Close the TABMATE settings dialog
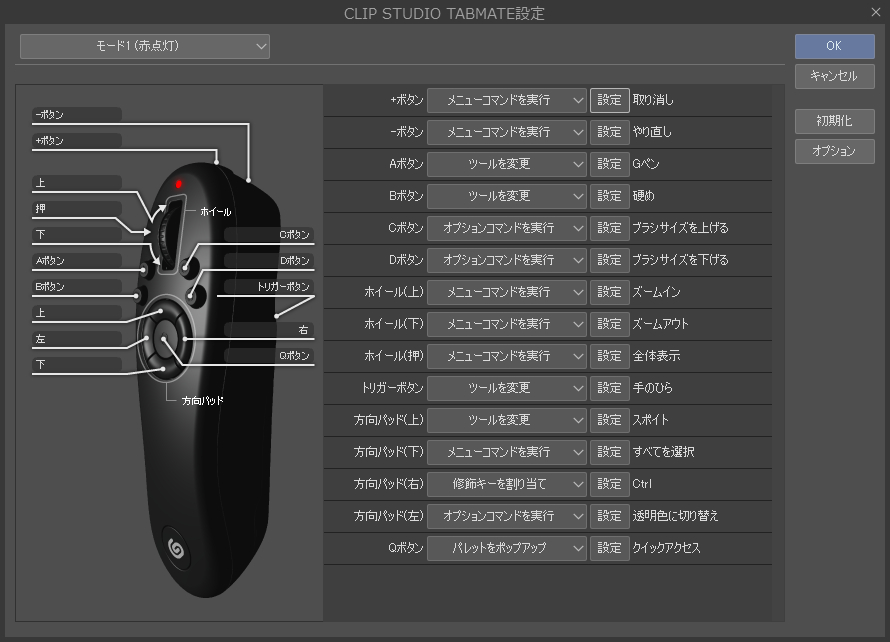890x642 pixels. (x=876, y=12)
